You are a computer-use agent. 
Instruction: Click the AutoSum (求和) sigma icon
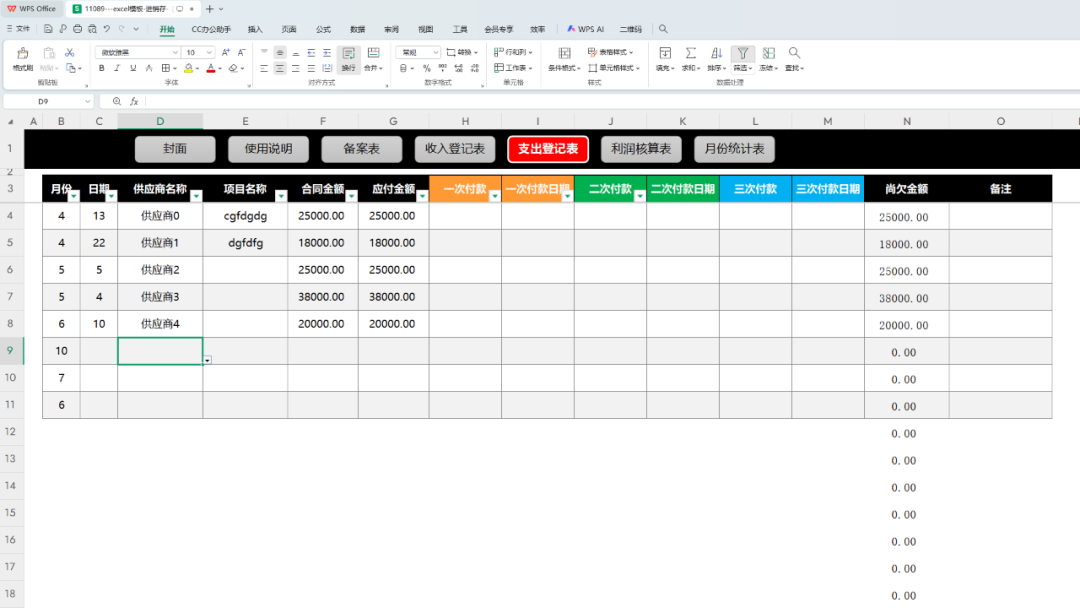point(690,53)
